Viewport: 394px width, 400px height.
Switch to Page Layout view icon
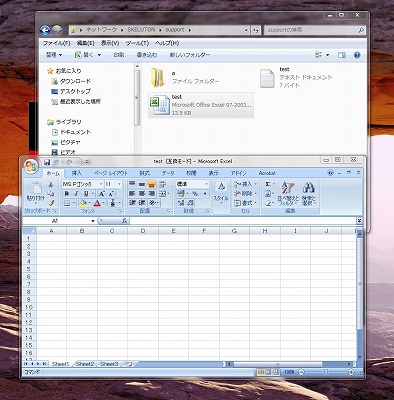pos(268,372)
